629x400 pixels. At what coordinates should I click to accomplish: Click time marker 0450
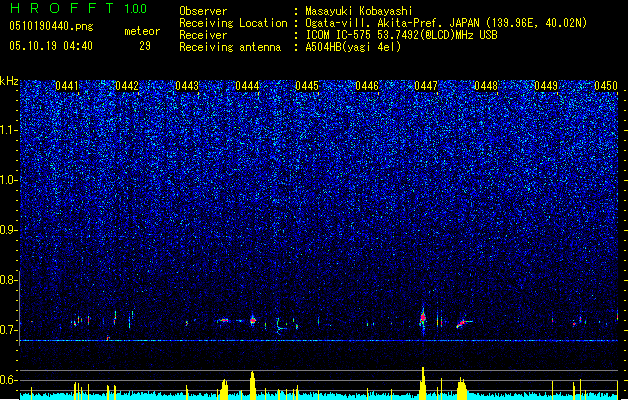tap(606, 86)
